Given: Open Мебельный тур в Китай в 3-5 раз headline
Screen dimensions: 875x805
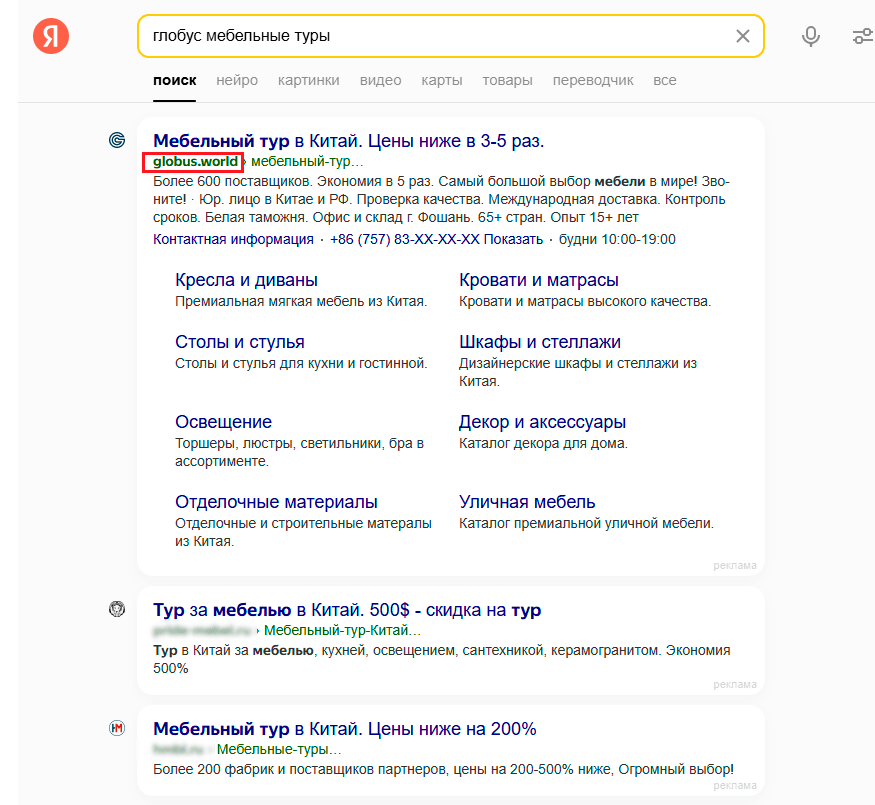Looking at the screenshot, I should tap(348, 140).
